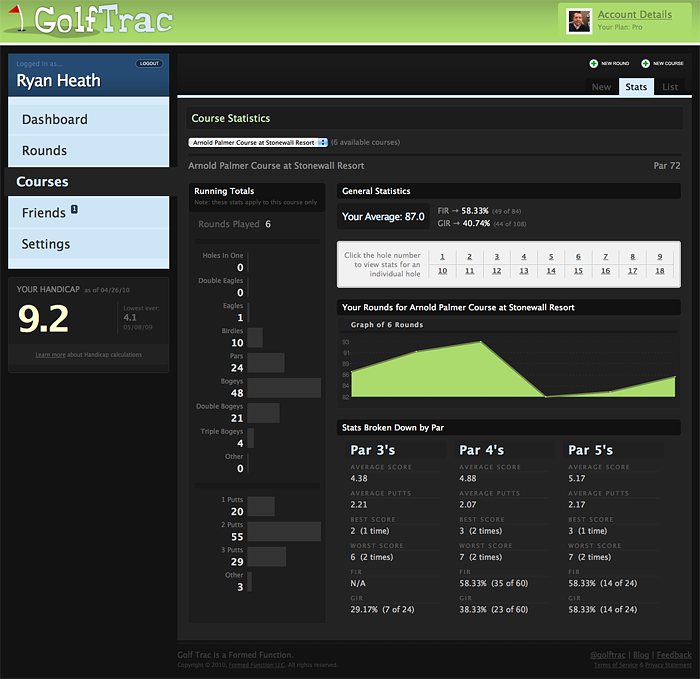The width and height of the screenshot is (700, 679).
Task: Click the Par 5's heading
Action: (x=590, y=450)
